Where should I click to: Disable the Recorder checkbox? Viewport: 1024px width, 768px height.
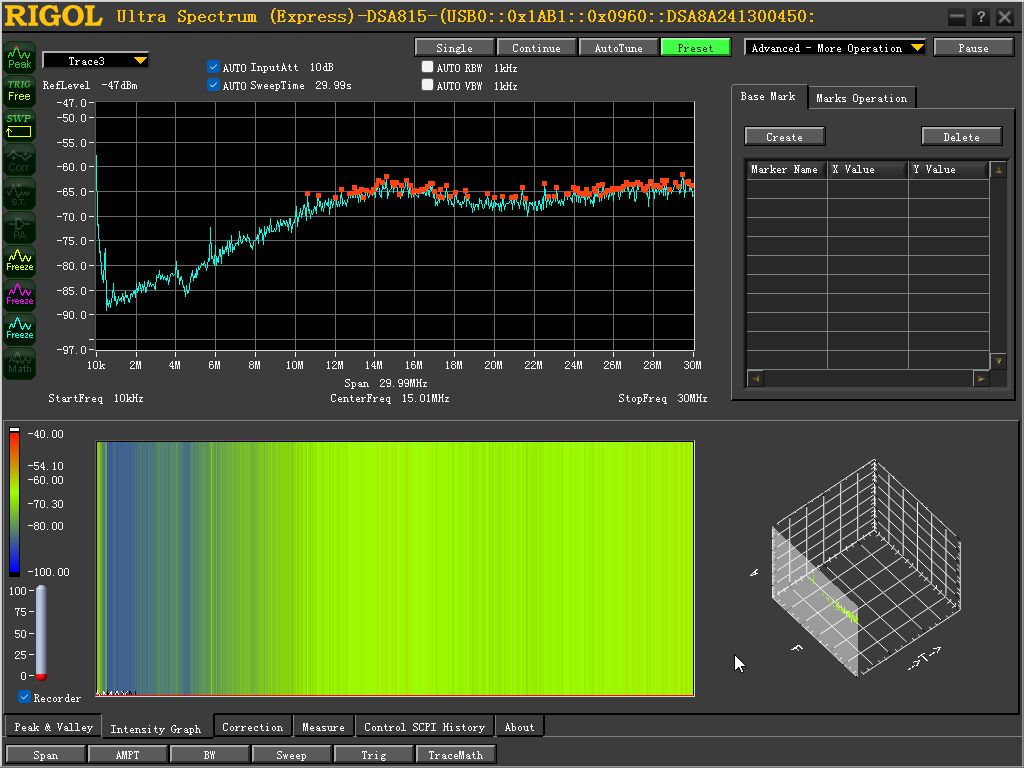click(x=24, y=697)
